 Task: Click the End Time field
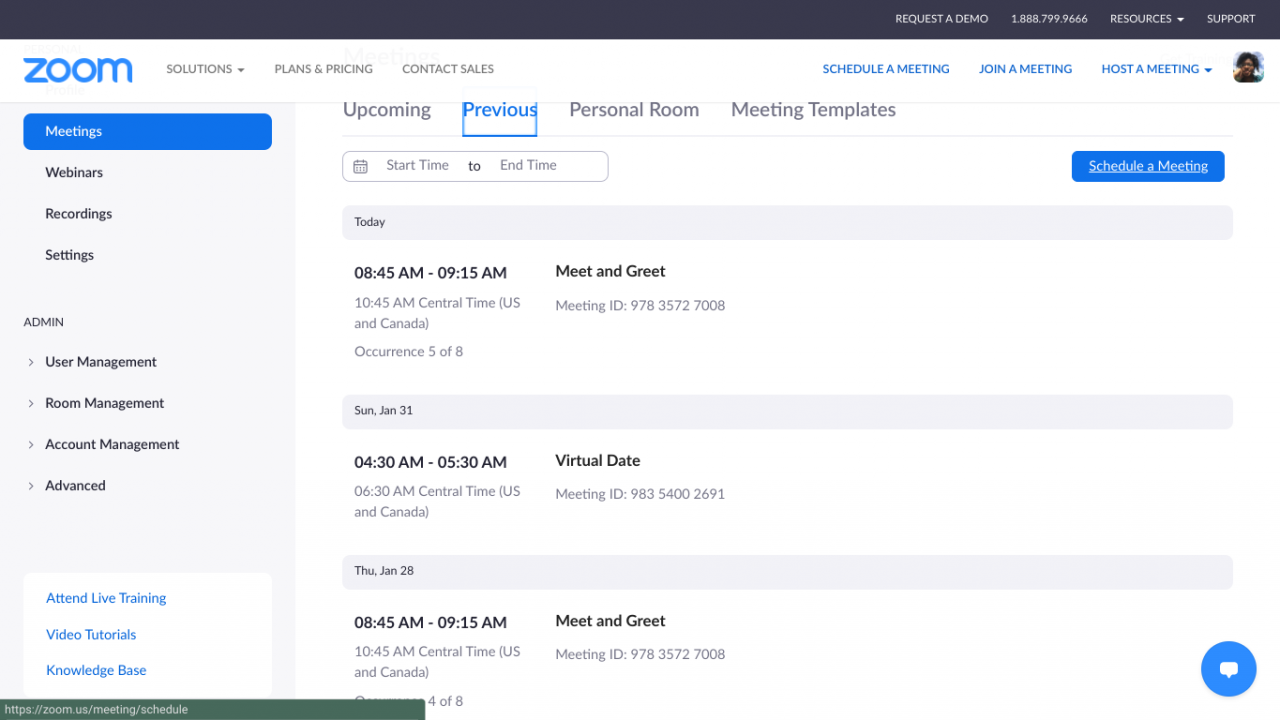tap(528, 166)
